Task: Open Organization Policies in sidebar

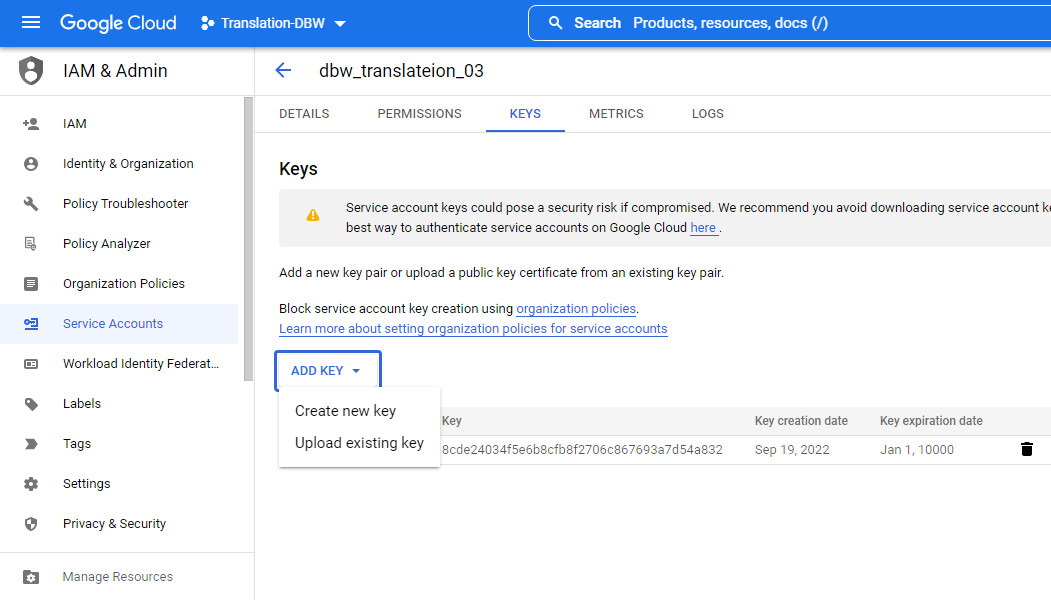Action: click(119, 284)
